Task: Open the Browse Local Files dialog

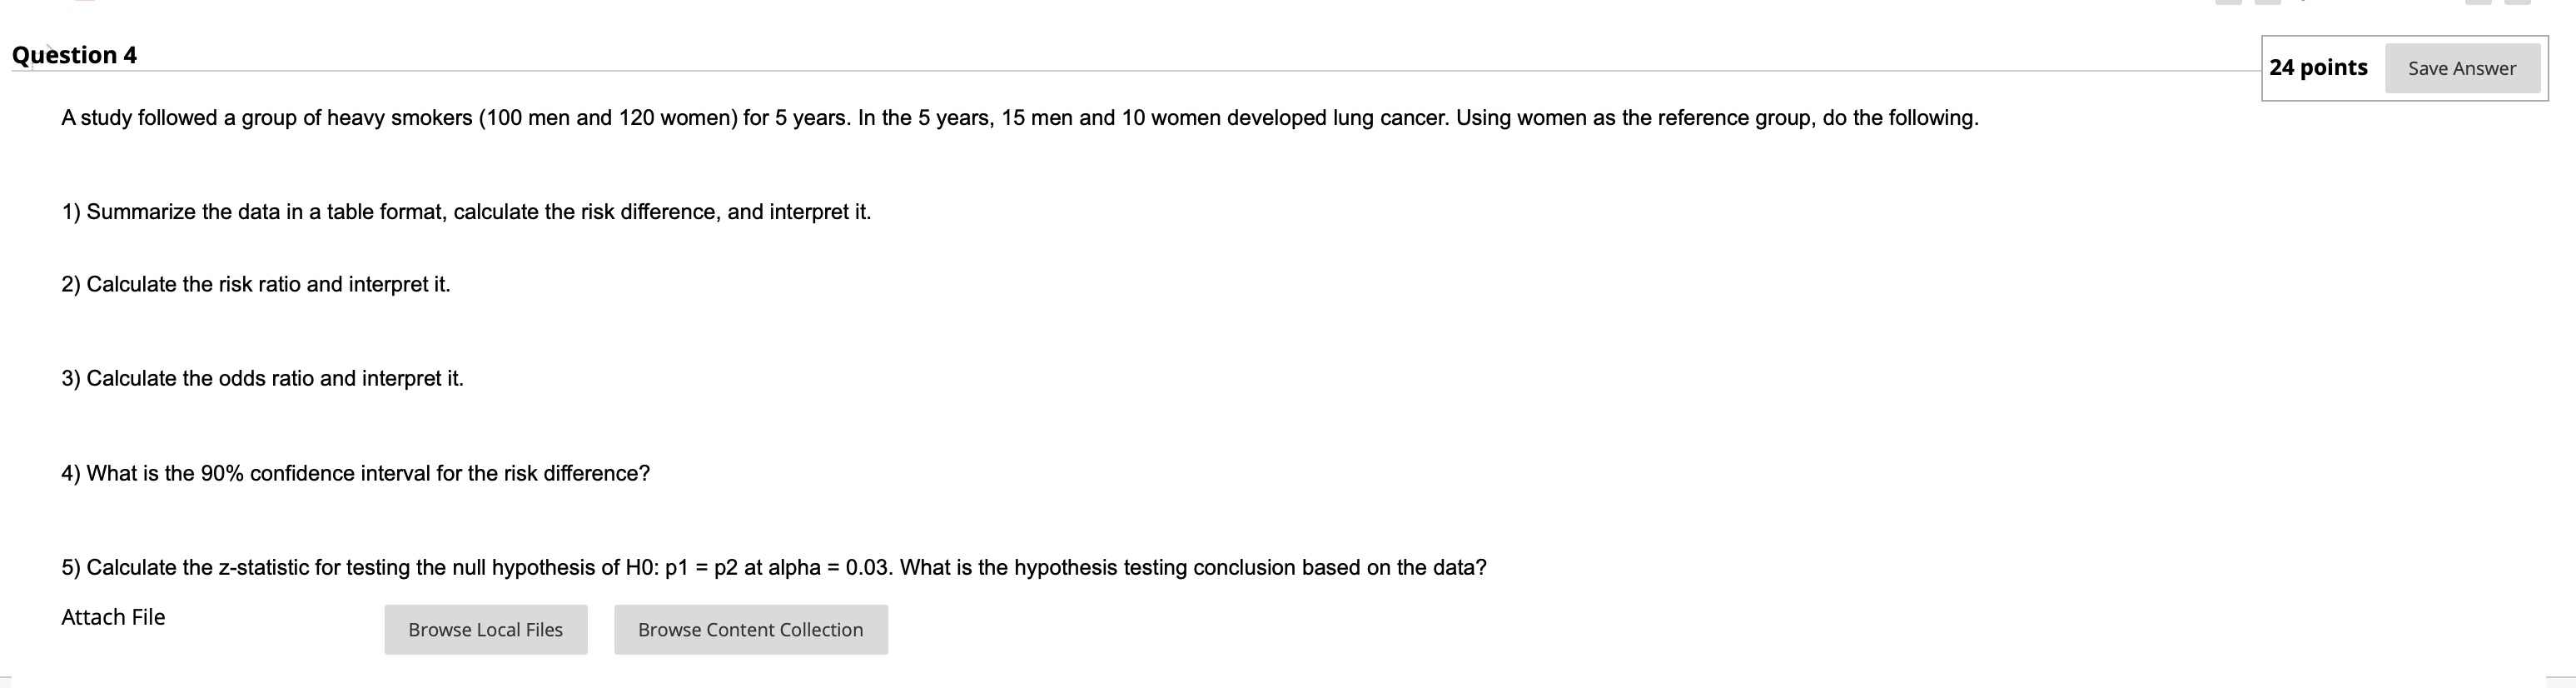Action: tap(485, 629)
